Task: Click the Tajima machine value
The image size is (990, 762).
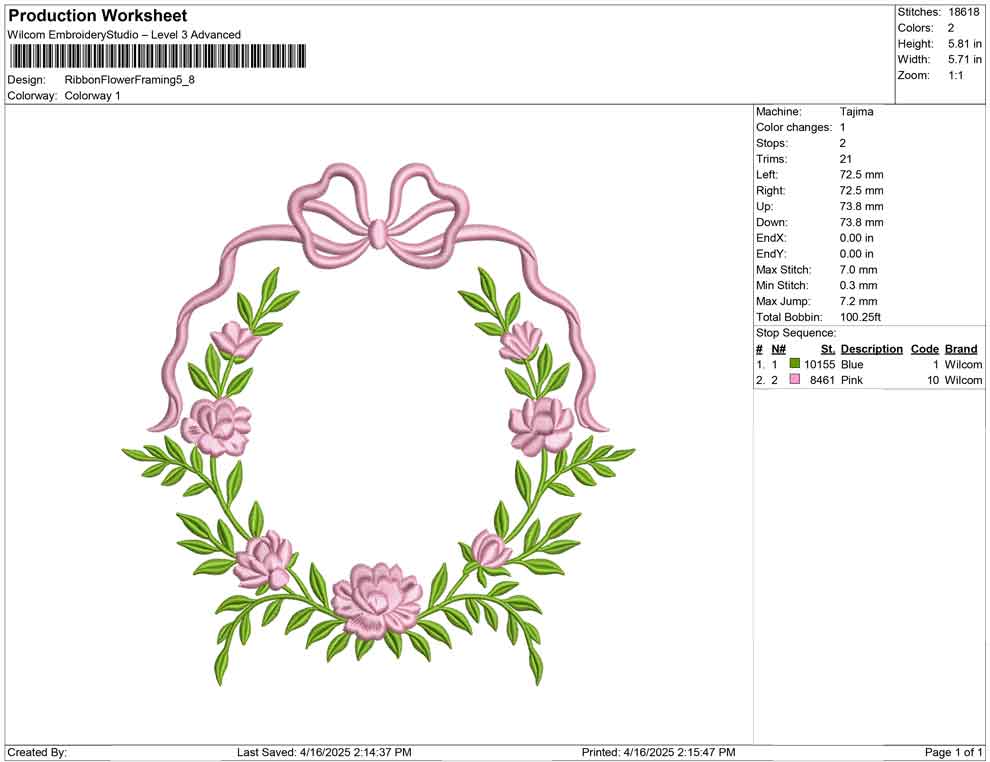Action: pyautogui.click(x=856, y=112)
